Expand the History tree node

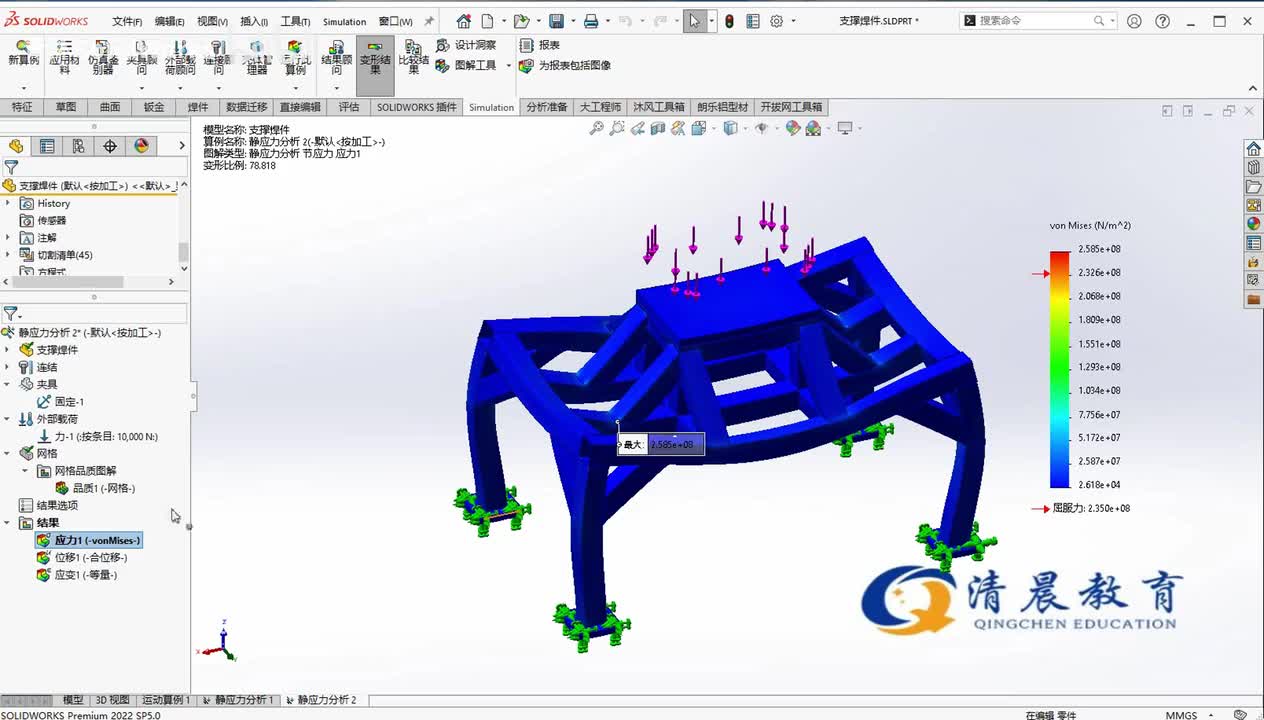[8, 203]
